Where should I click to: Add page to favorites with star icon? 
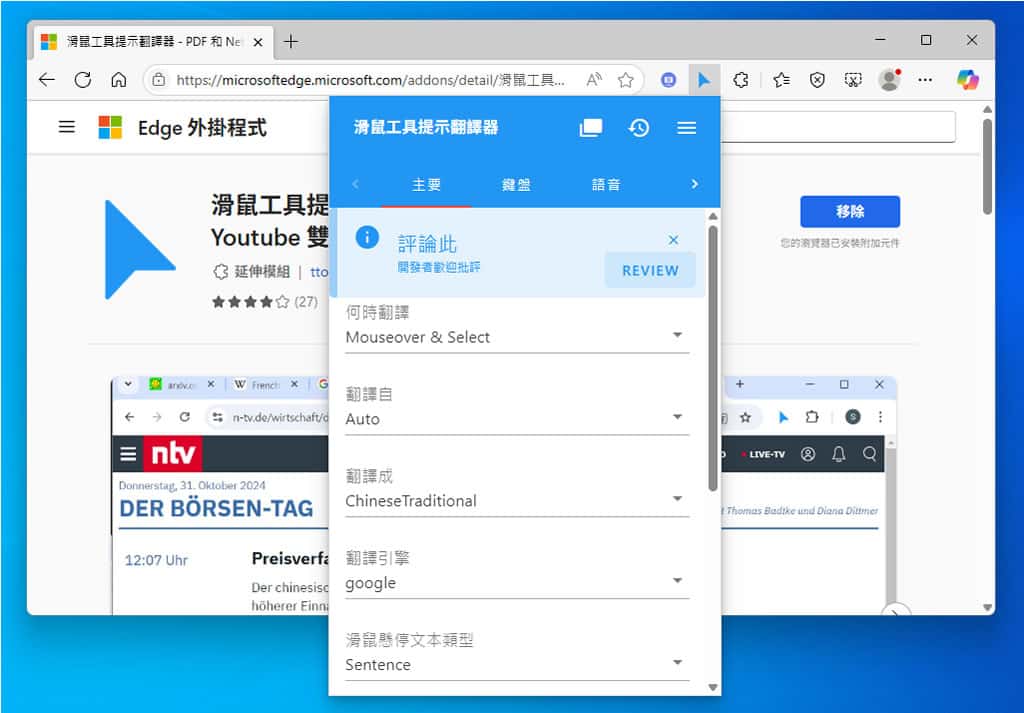tap(626, 80)
